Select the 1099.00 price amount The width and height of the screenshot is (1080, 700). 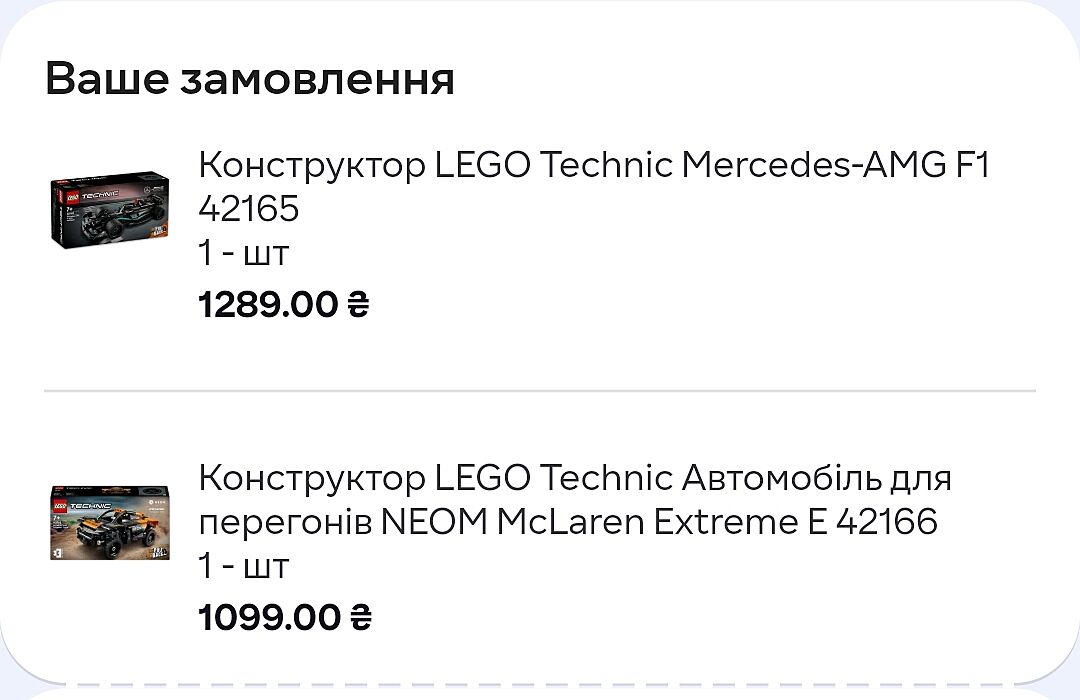point(270,618)
